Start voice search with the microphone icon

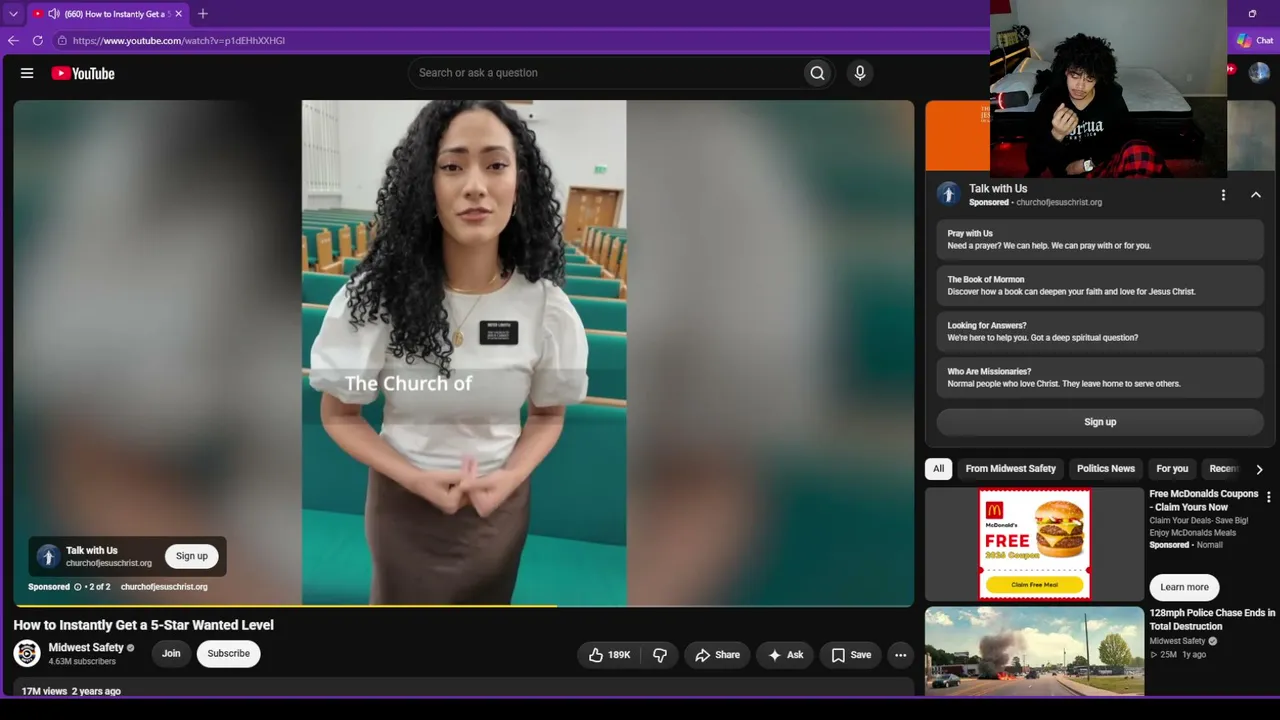(859, 73)
